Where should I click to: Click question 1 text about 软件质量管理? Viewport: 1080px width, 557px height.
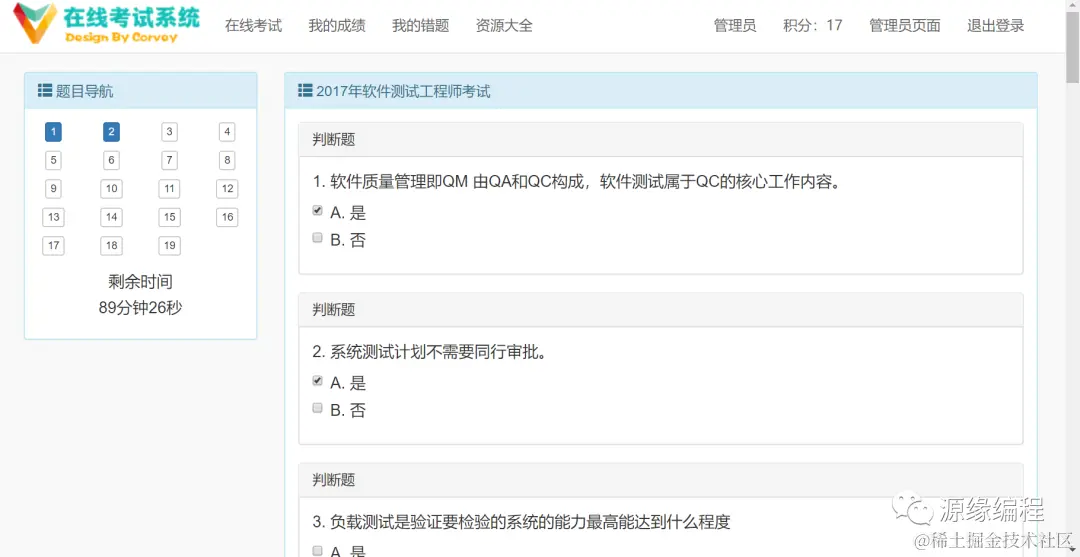click(577, 182)
